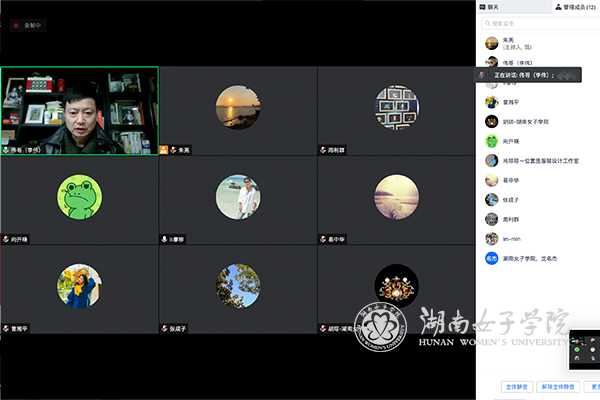The width and height of the screenshot is (600, 400).
Task: Click the magnifier icon in member search
Action: coord(488,23)
